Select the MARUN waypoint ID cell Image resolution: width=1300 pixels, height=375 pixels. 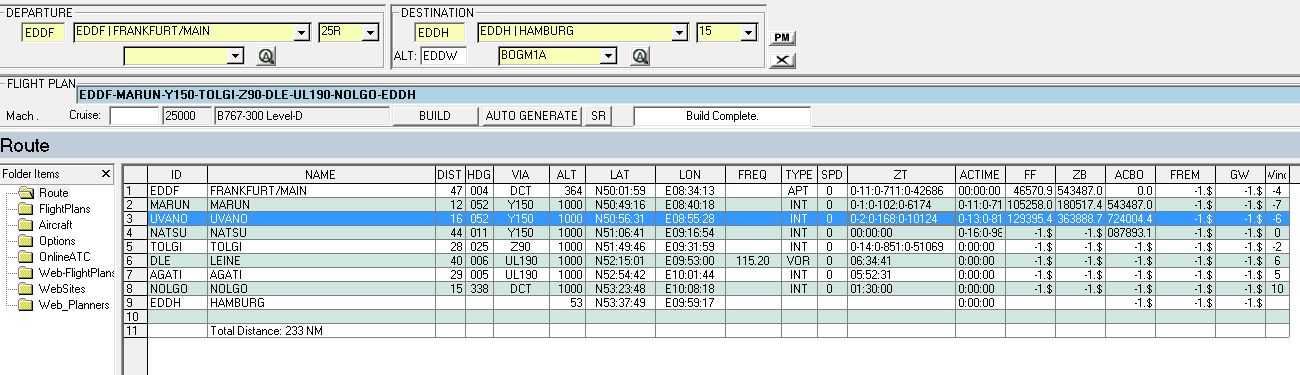click(x=176, y=204)
